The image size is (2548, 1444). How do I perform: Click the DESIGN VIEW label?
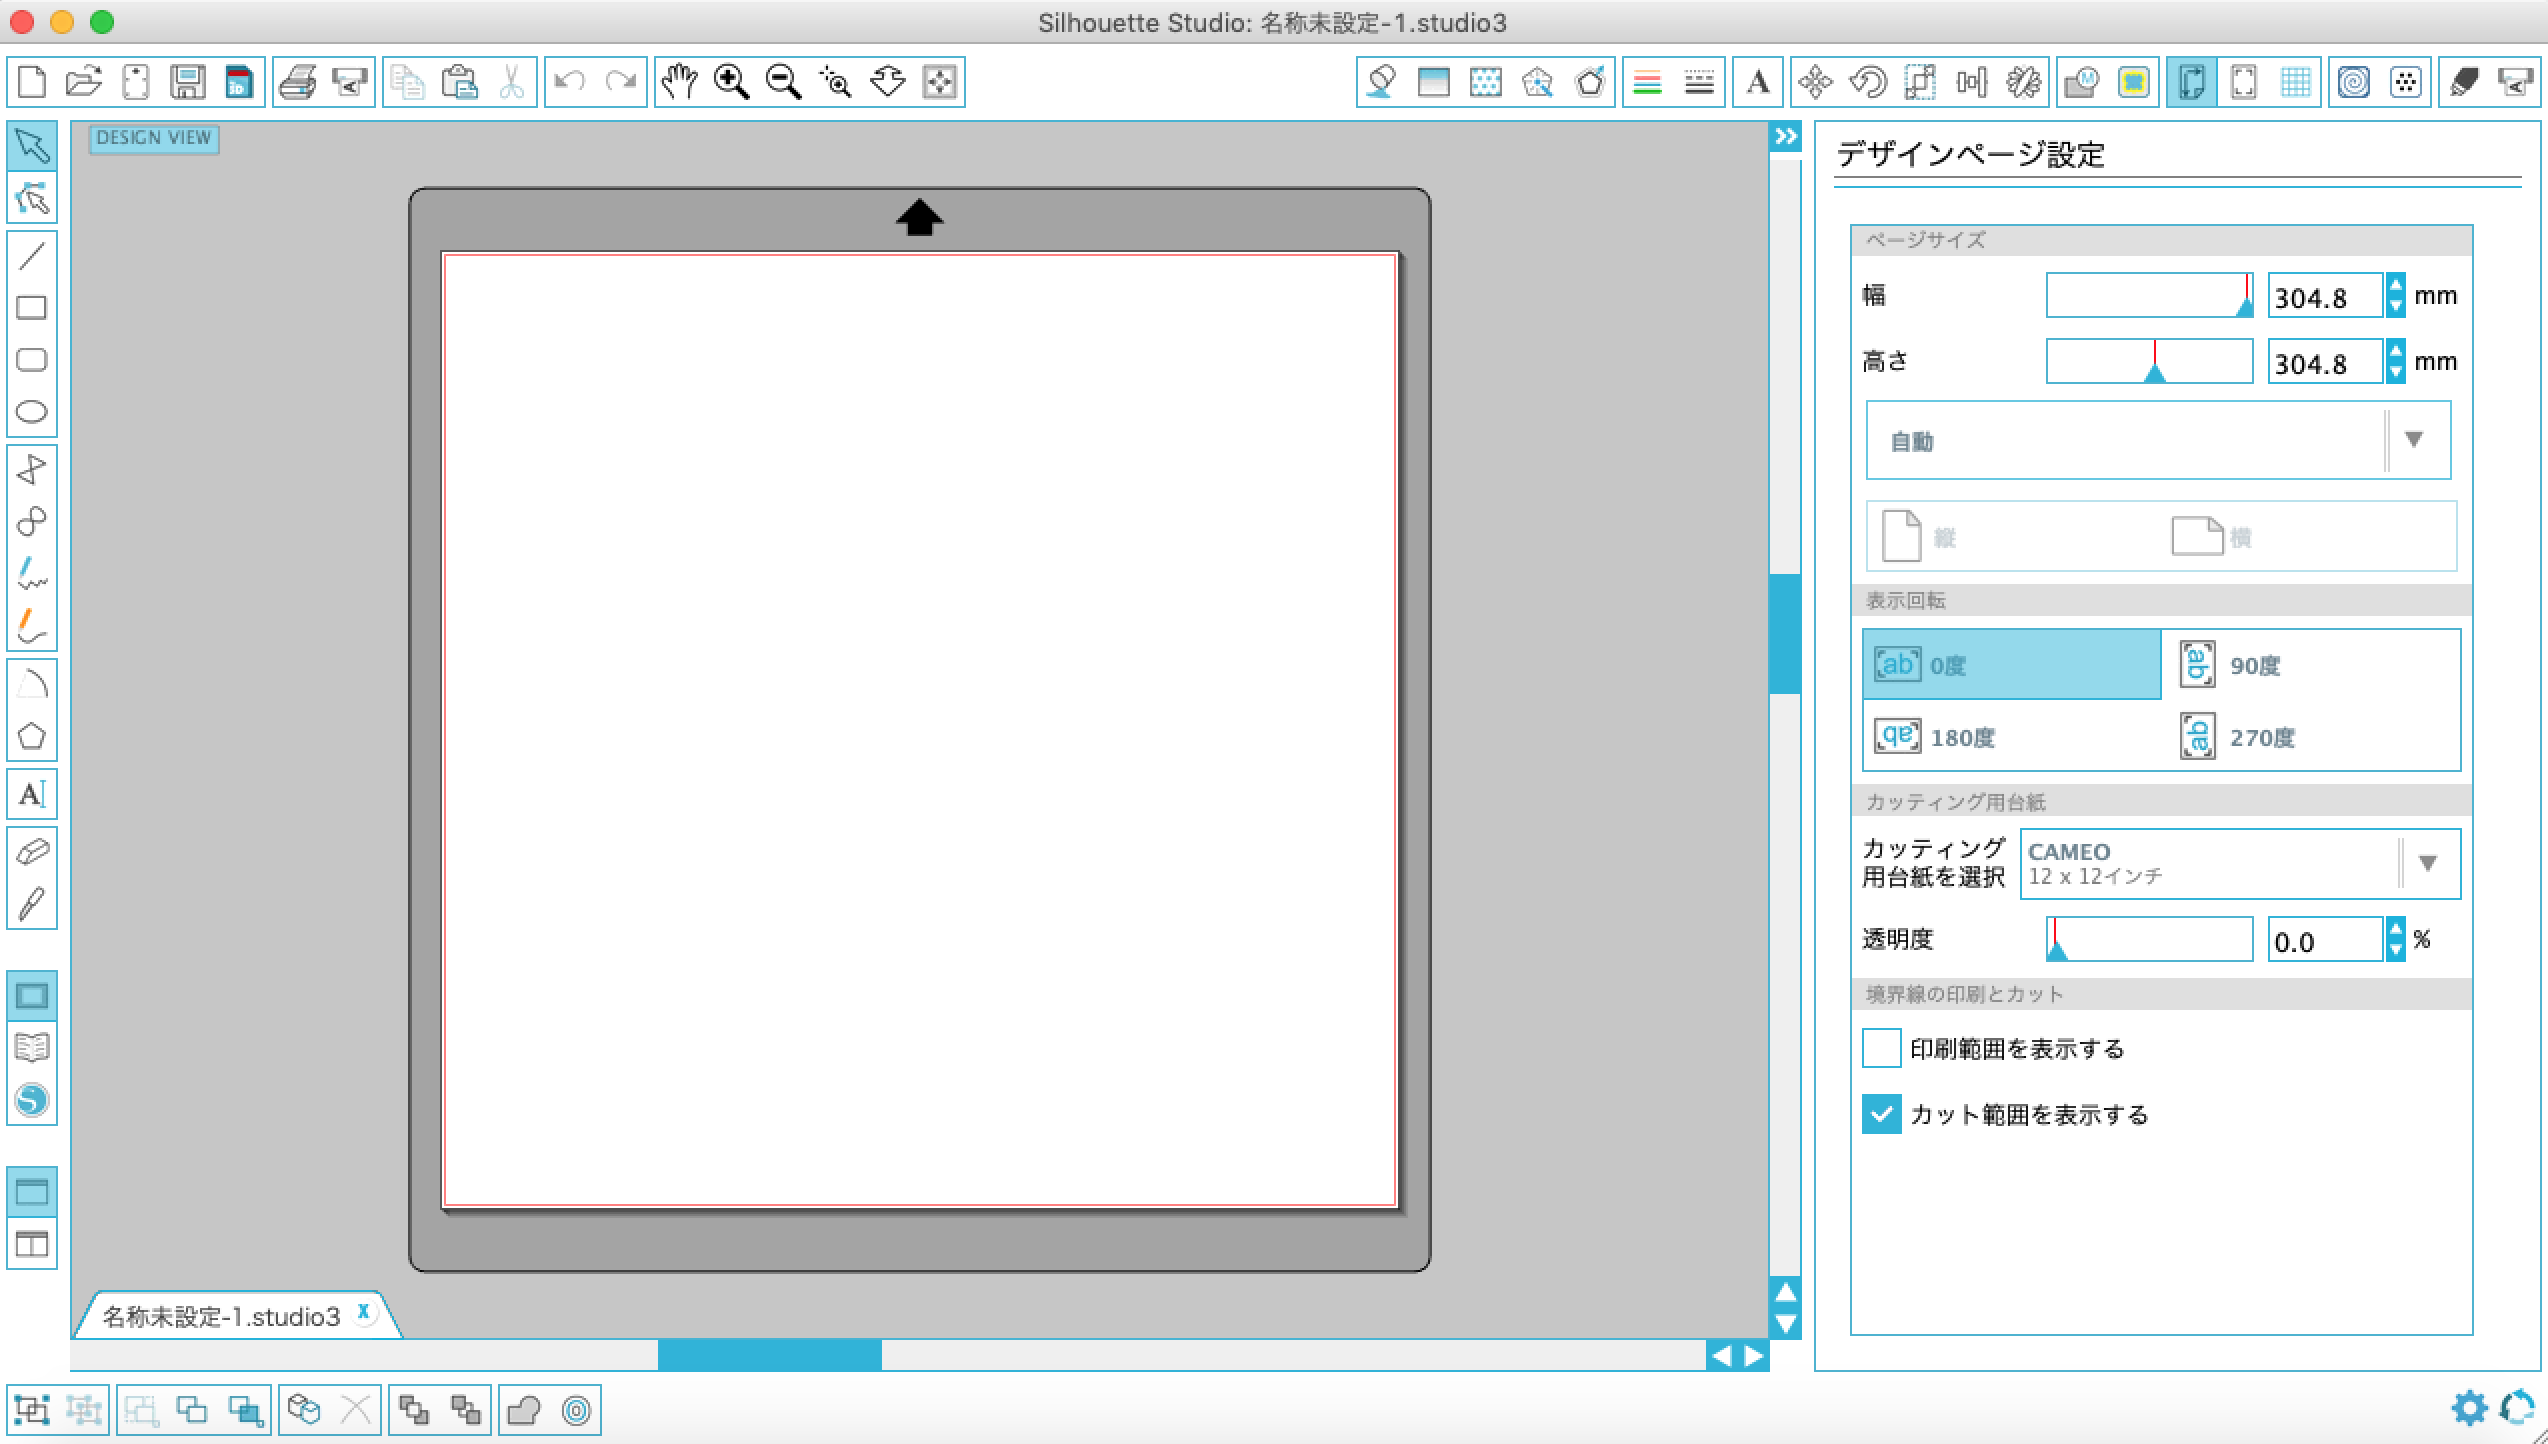154,138
